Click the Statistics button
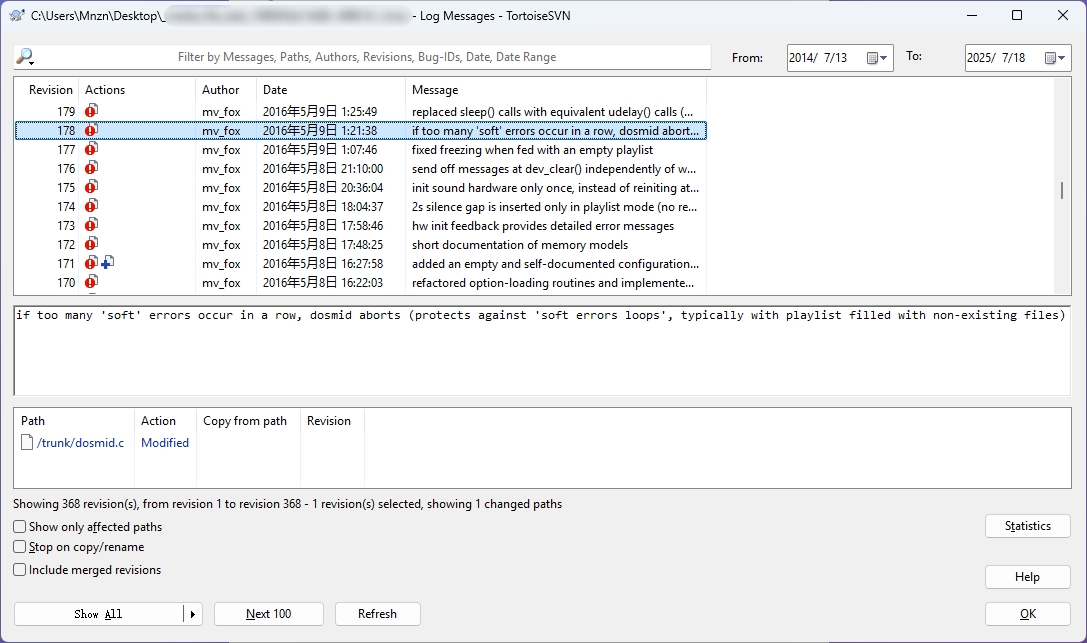Viewport: 1087px width, 643px height. point(1027,526)
